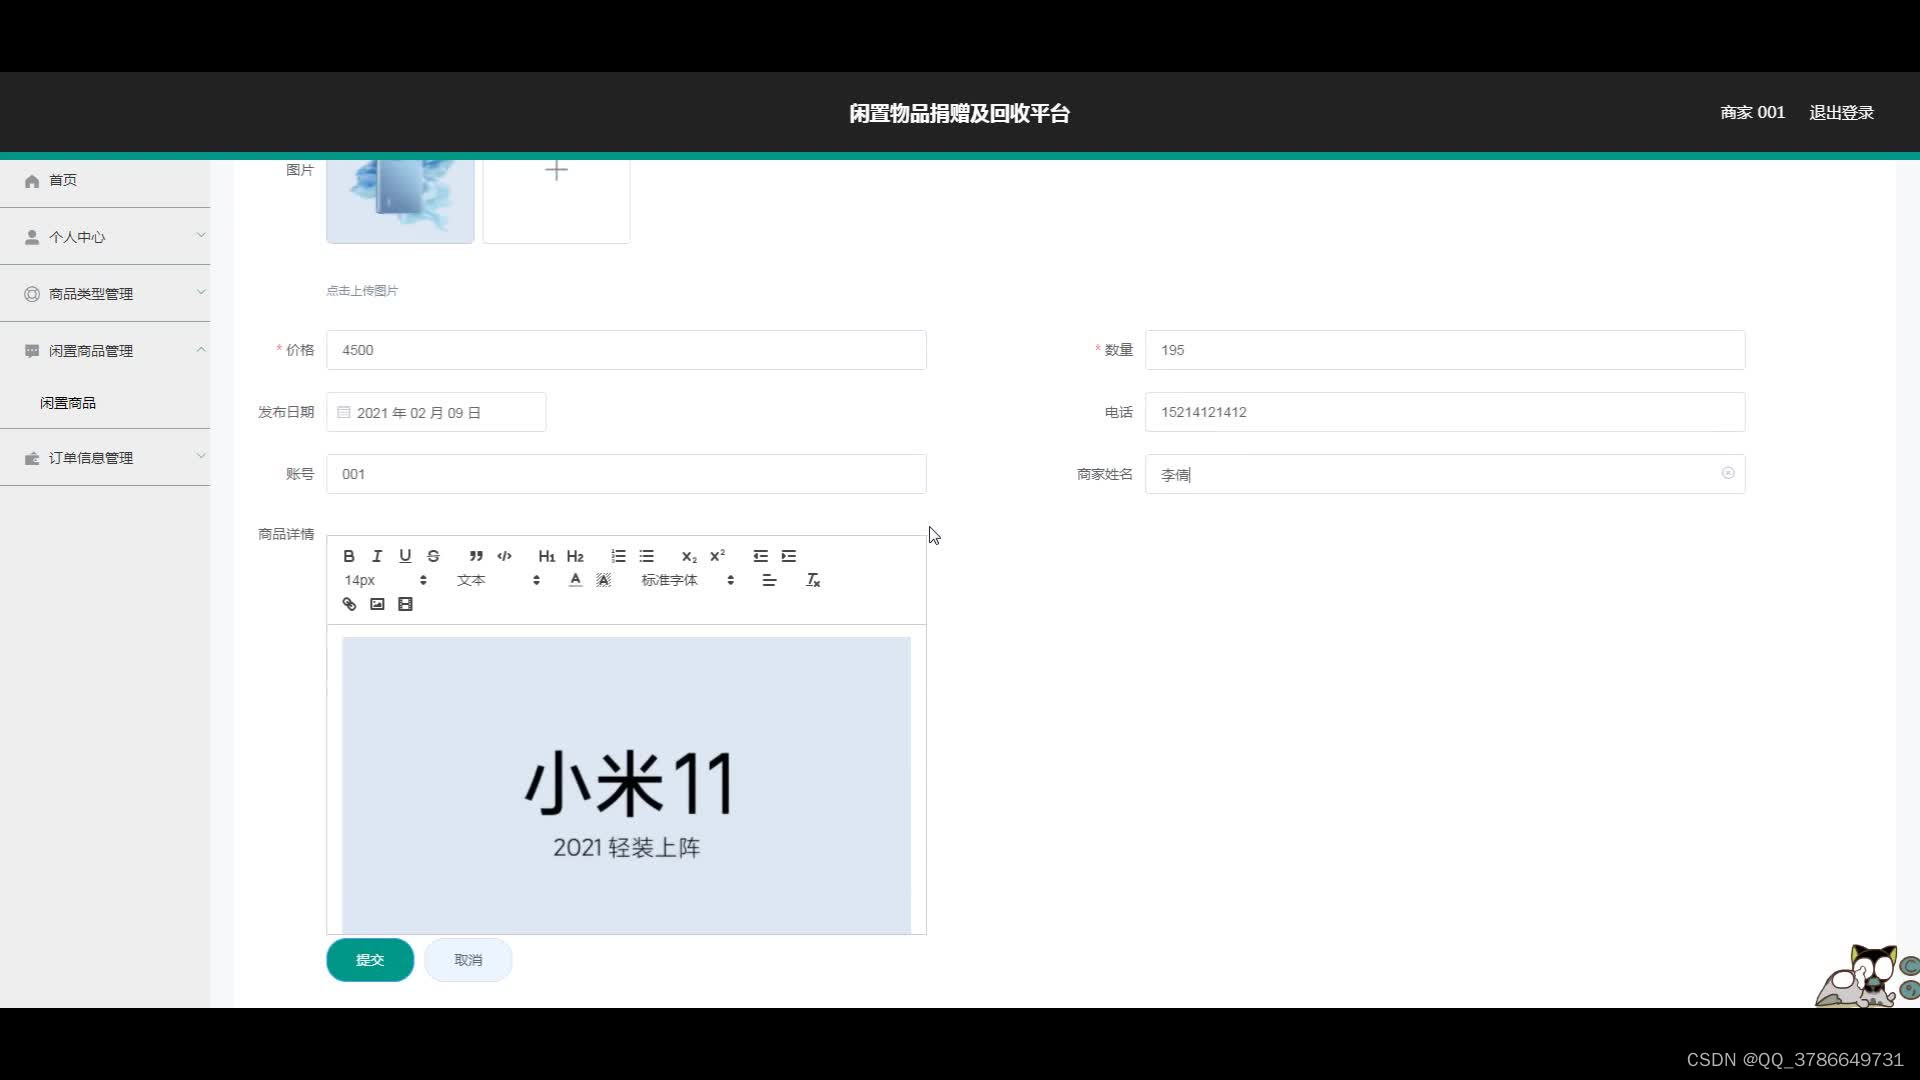Apply Heading 2 style
Viewport: 1920px width, 1080px height.
pos(575,556)
